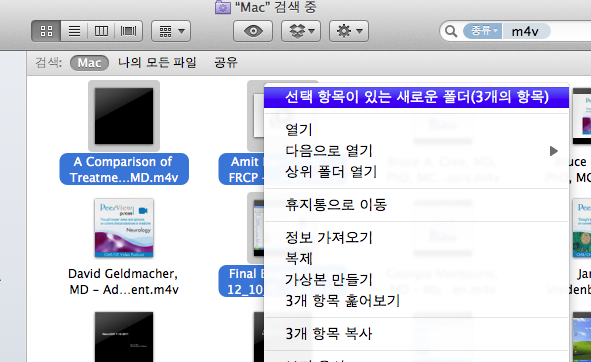
Task: Click the Finder window proxy folder icon
Action: pyautogui.click(x=223, y=7)
